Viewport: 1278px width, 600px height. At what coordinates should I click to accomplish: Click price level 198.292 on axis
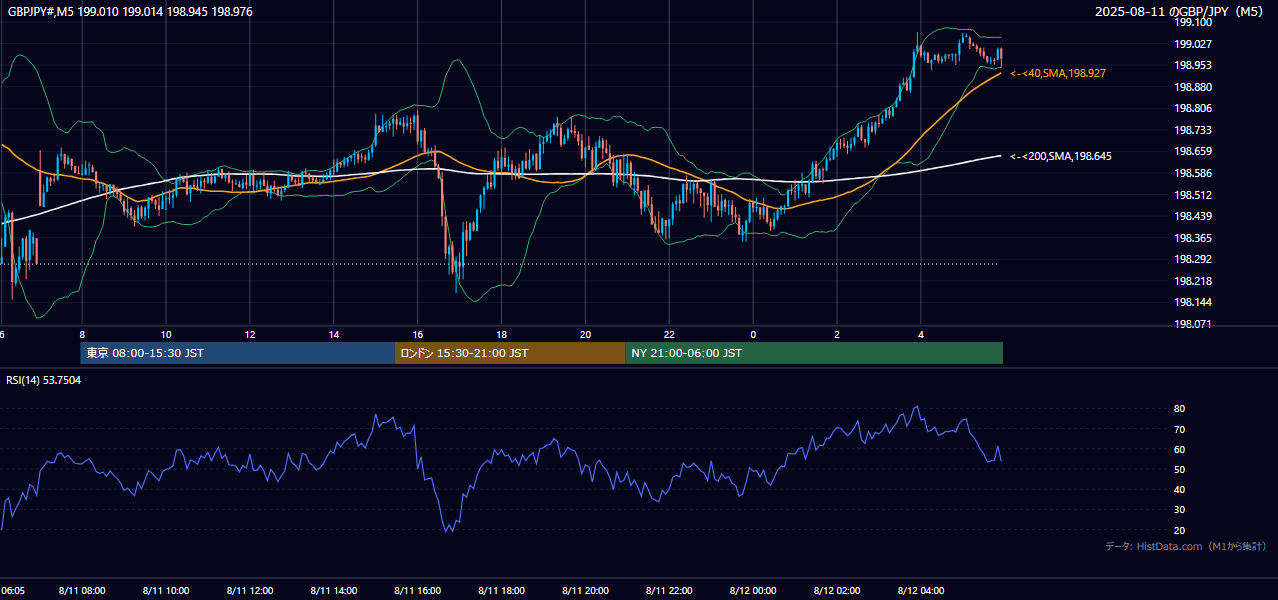[x=1193, y=259]
